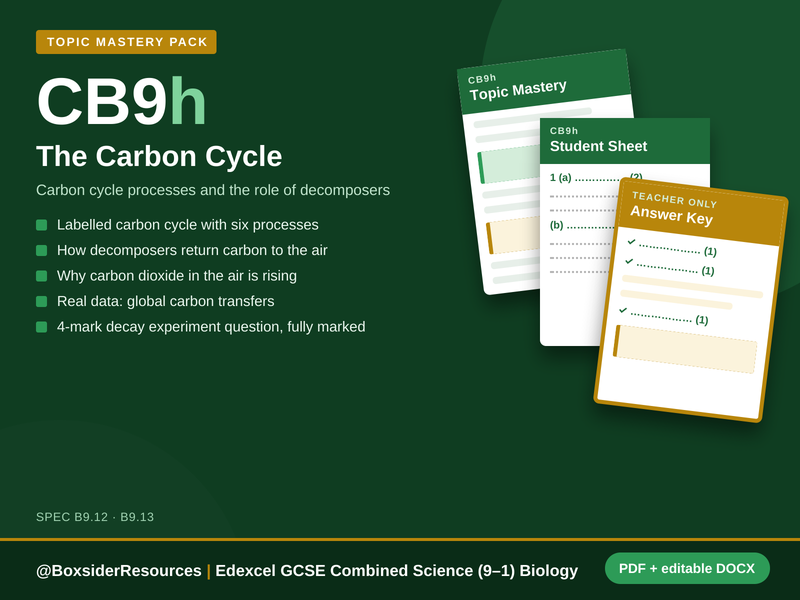
Task: Click green square beside Why carbon dioxide bullet
Action: pos(42,276)
